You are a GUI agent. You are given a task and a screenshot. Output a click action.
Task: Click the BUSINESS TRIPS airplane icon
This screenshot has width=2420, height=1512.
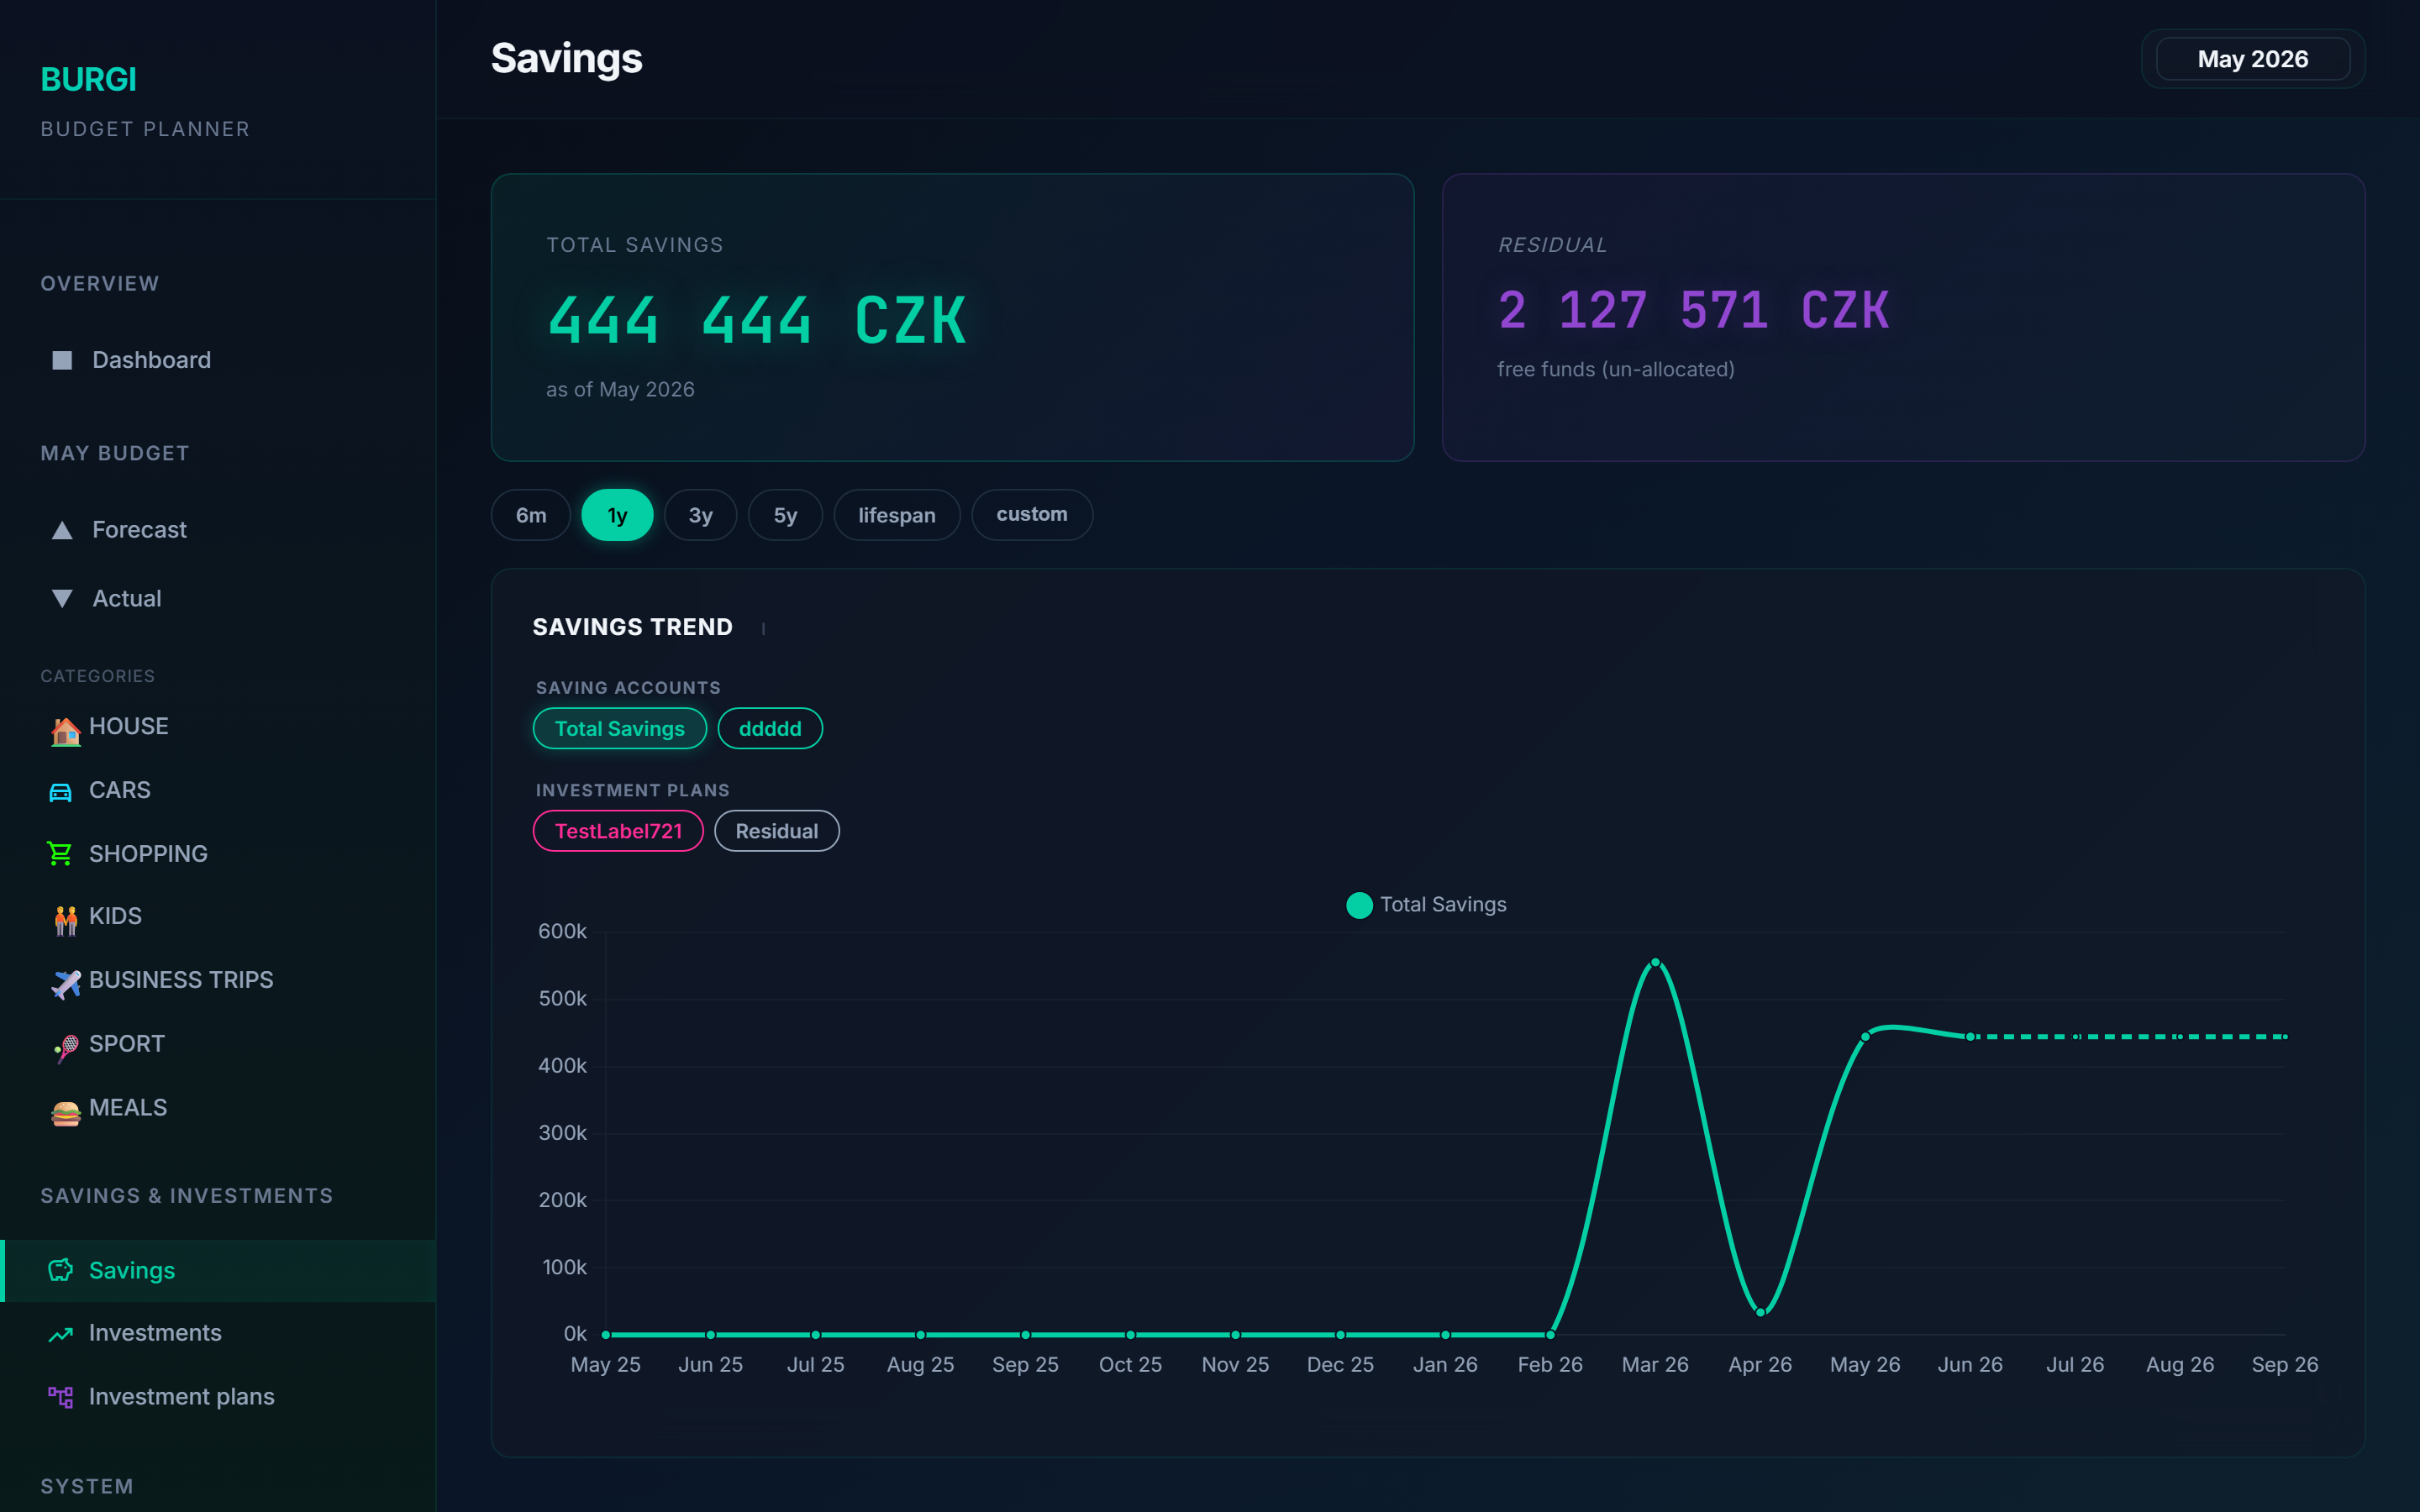click(65, 984)
